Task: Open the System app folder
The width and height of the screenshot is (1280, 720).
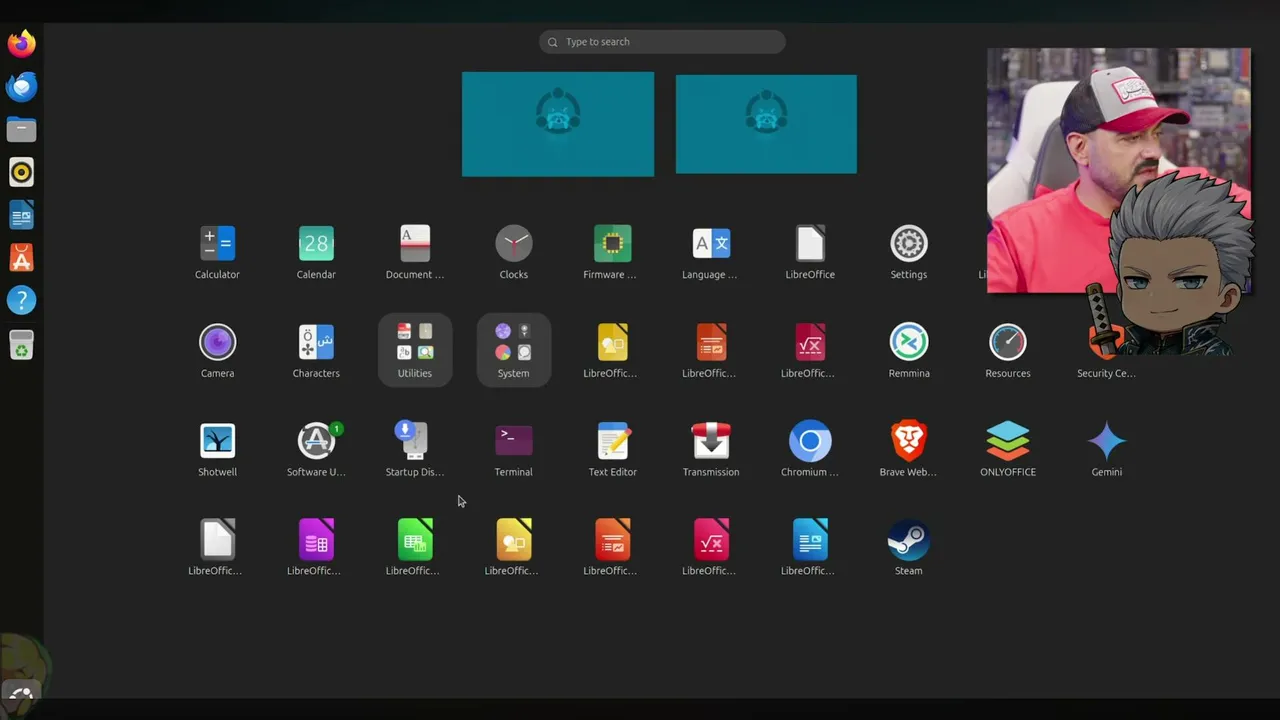Action: click(x=514, y=349)
